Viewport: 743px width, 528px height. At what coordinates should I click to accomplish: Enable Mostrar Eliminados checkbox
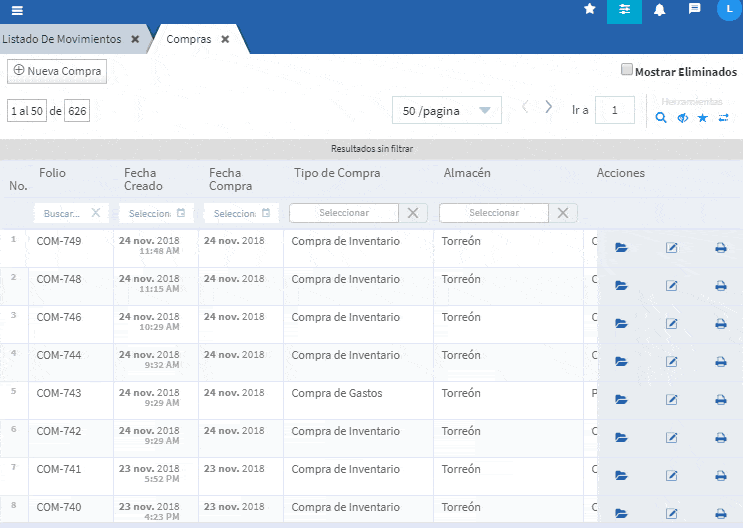tap(626, 70)
